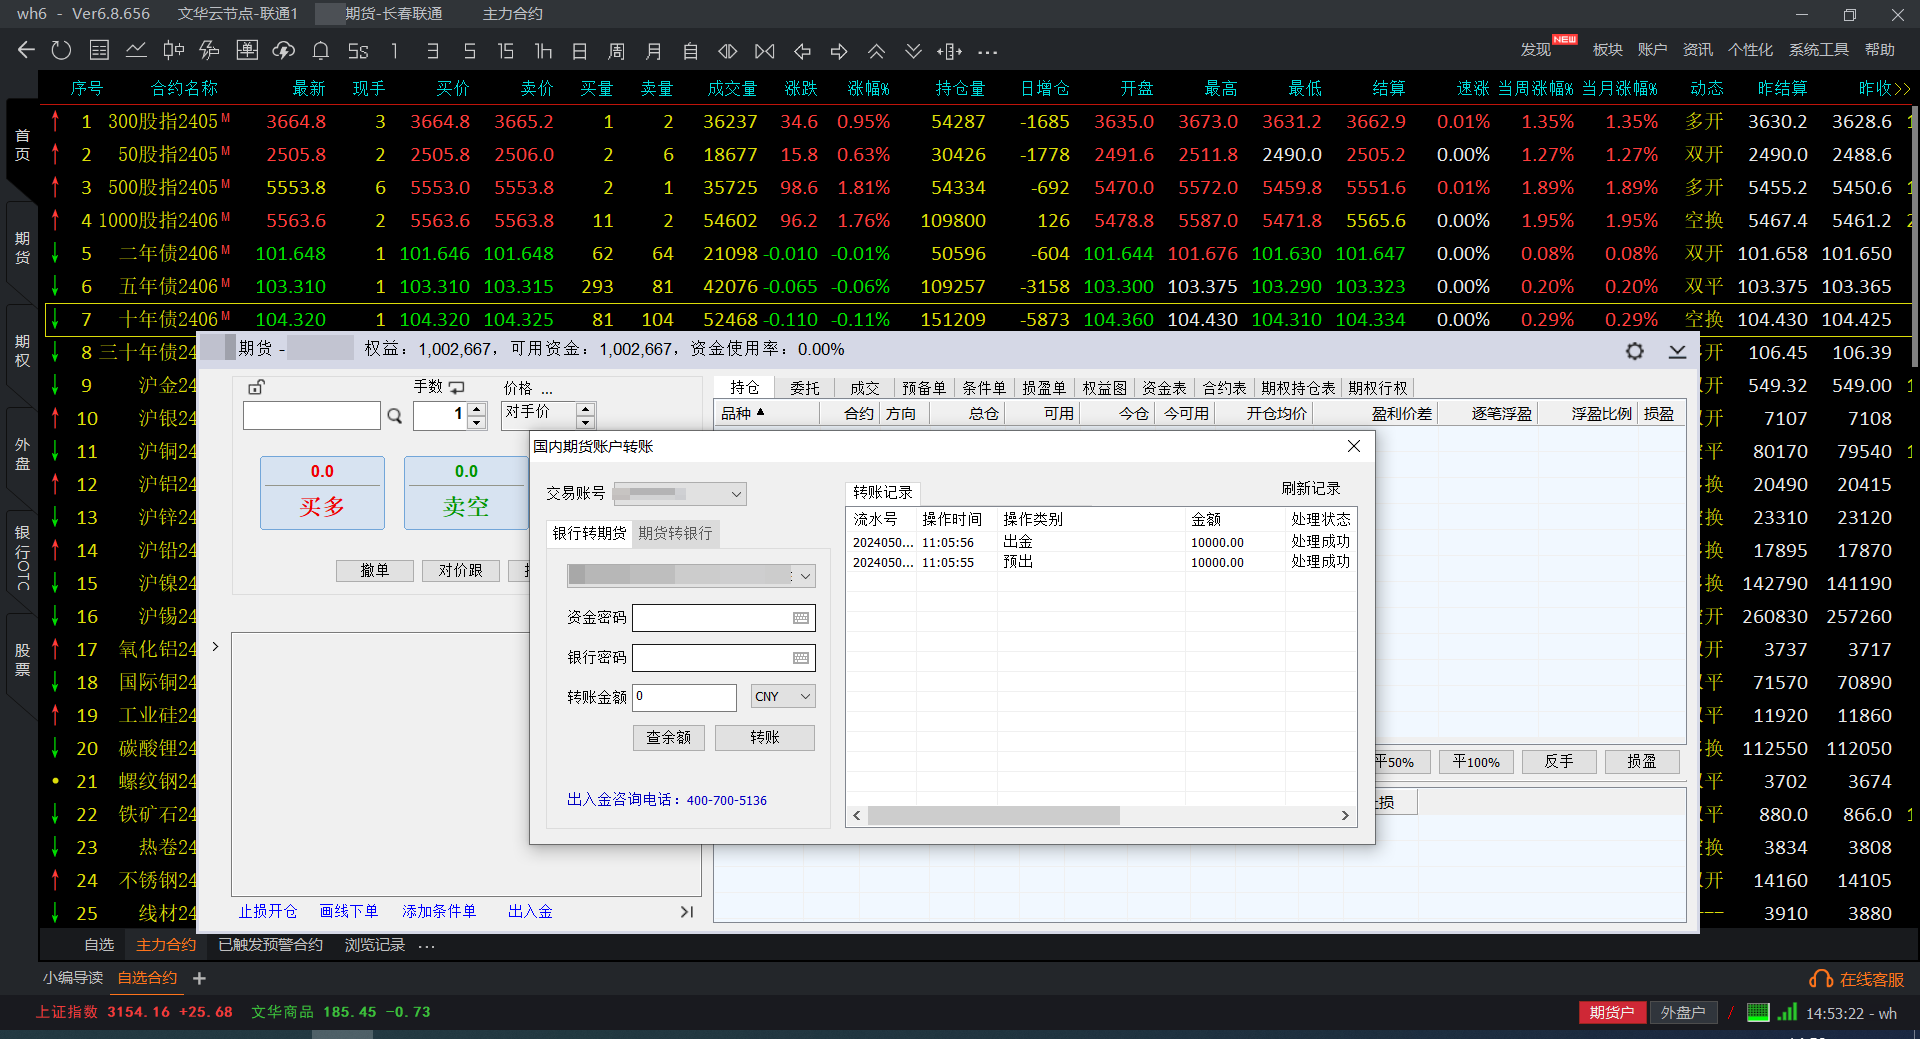
Task: Open soft keyboard for 银行密码
Action: [801, 658]
